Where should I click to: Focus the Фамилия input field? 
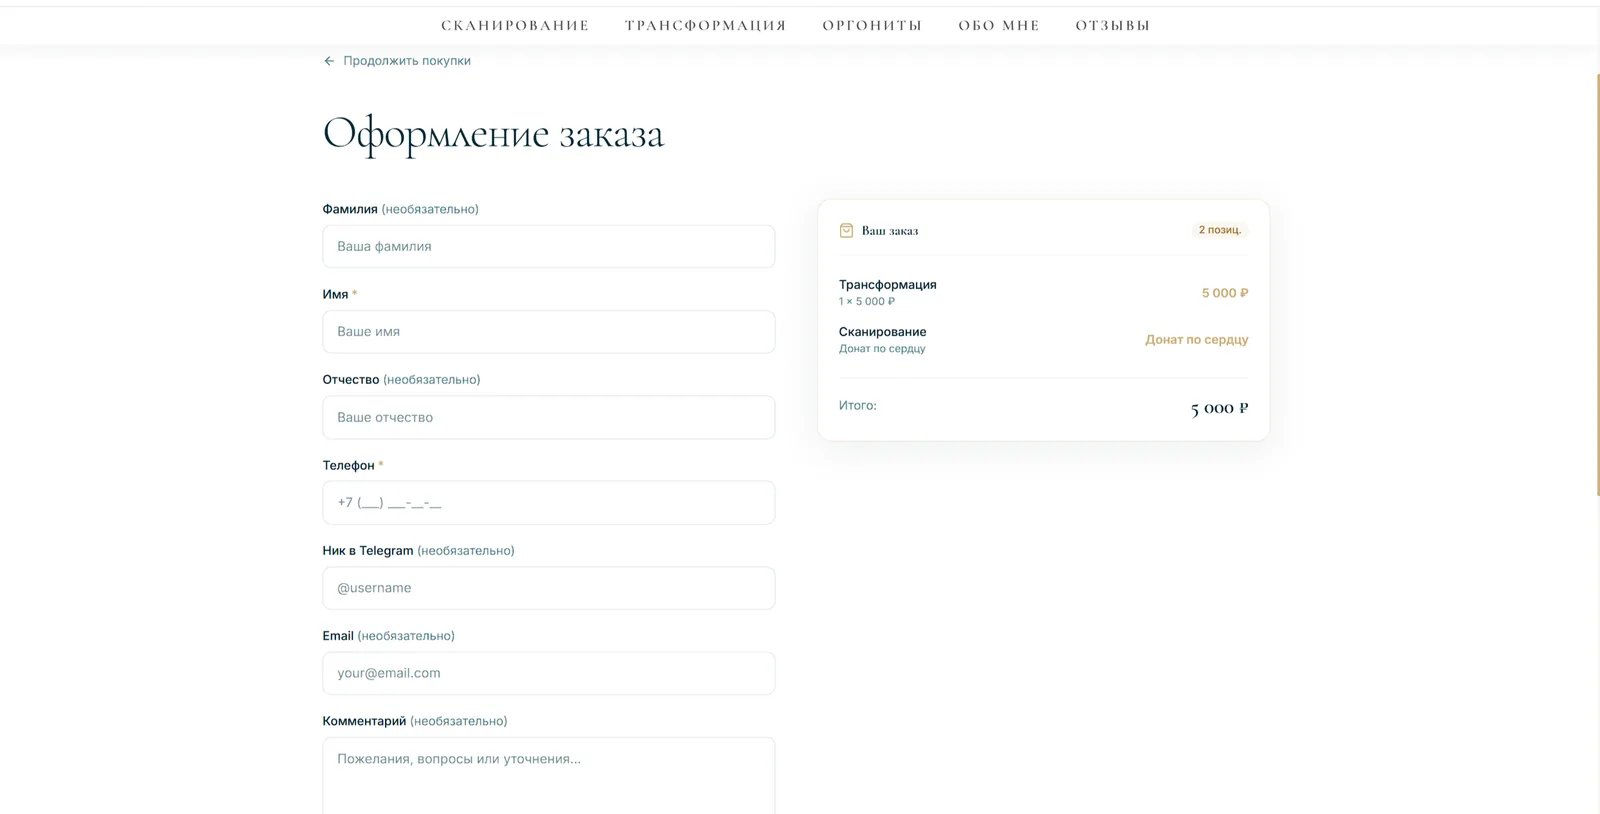[x=548, y=246]
